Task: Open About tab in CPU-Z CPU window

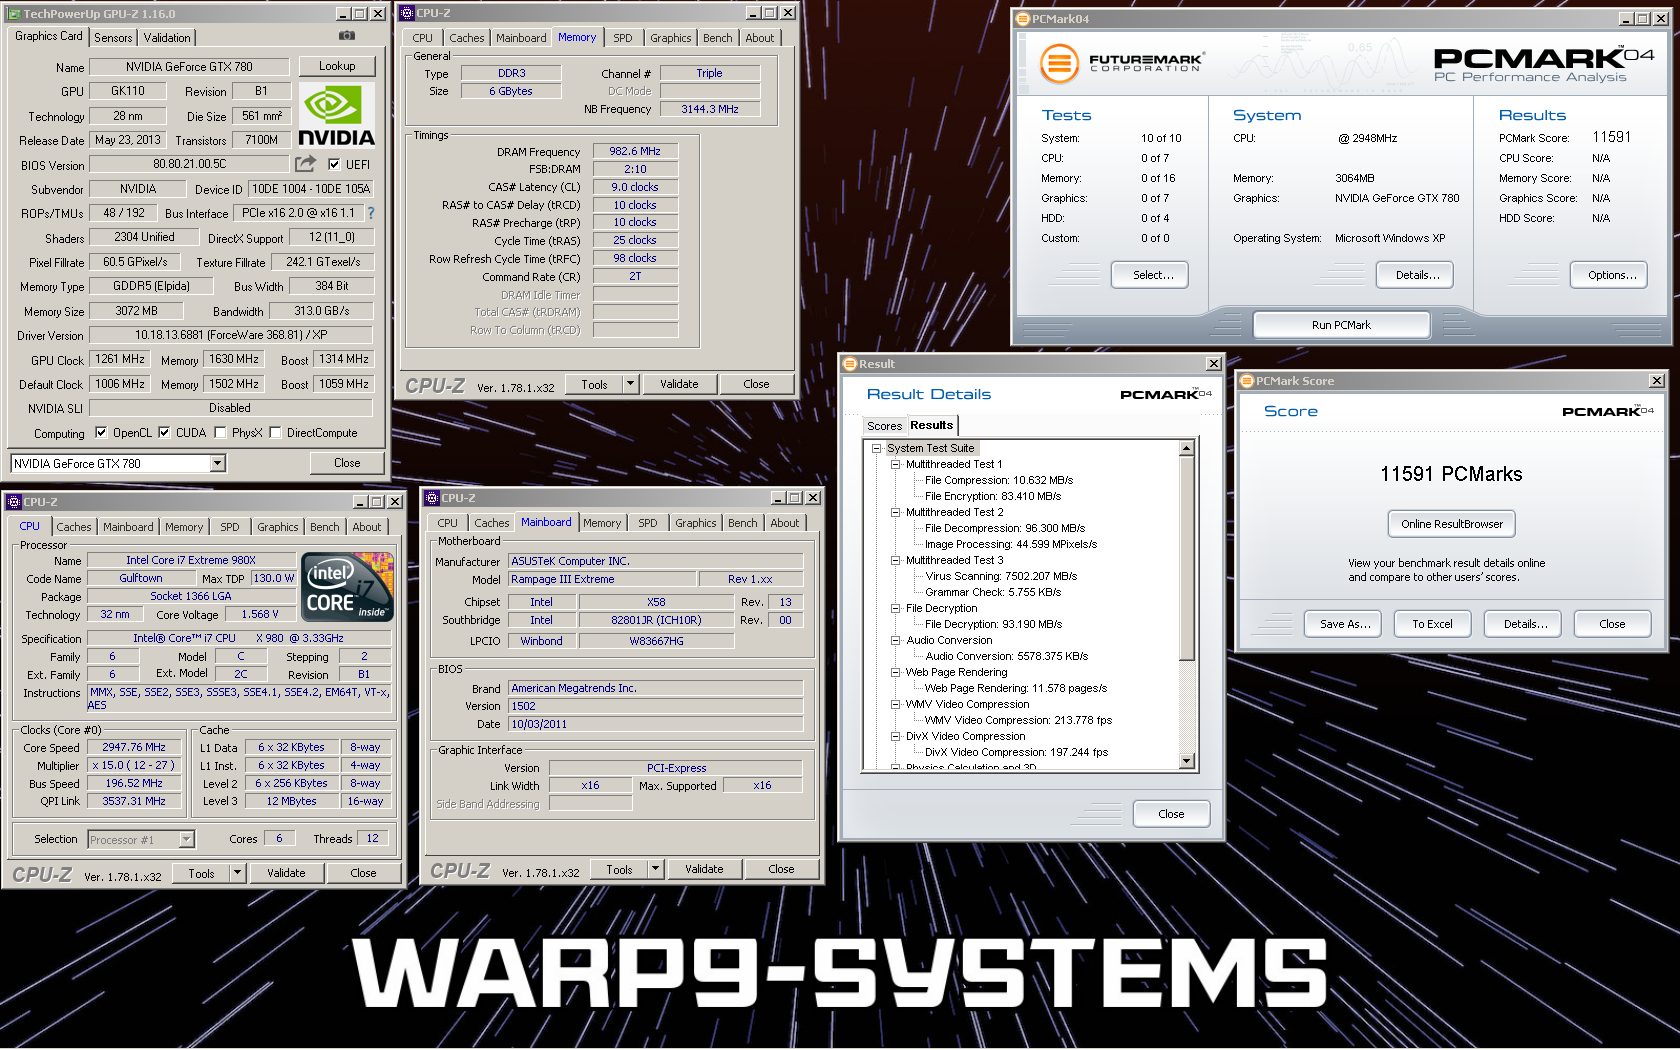Action: pos(367,527)
